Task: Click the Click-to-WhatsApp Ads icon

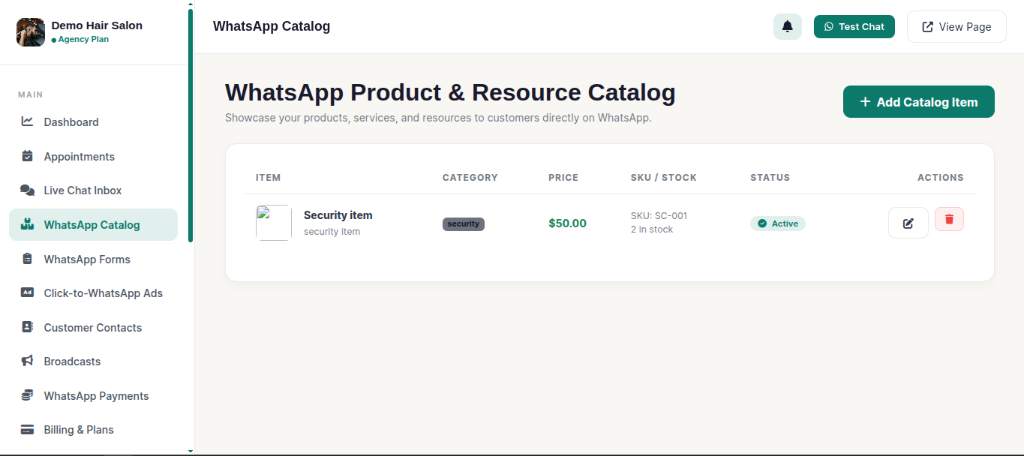Action: pyautogui.click(x=27, y=293)
